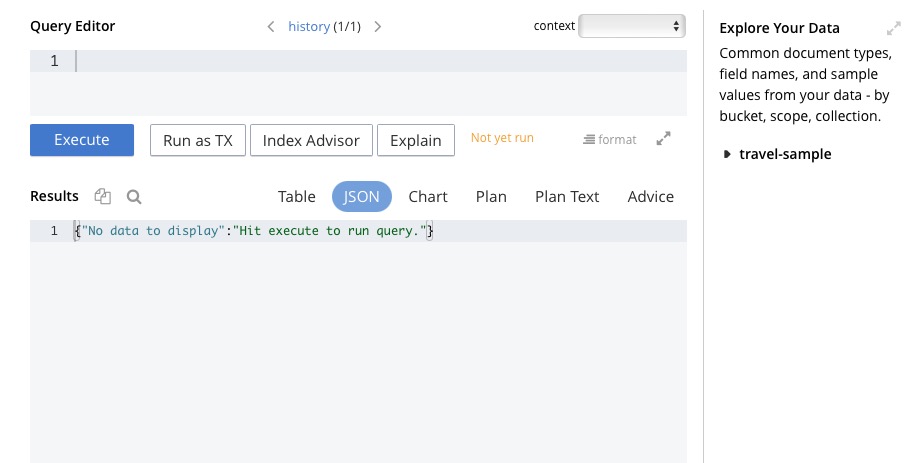Open the context dropdown
916x463 pixels.
point(632,26)
